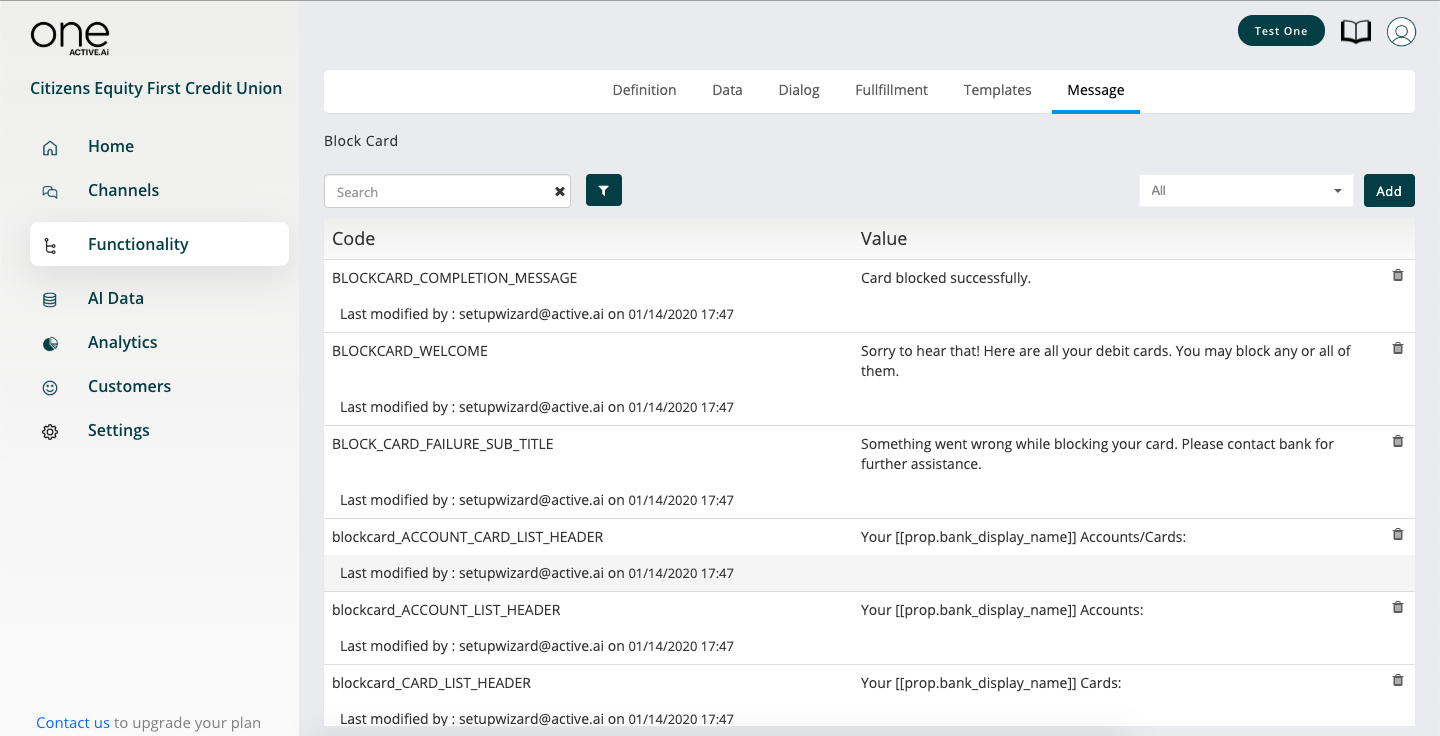Viewport: 1440px width, 736px height.
Task: Select the Message tab
Action: 1096,90
